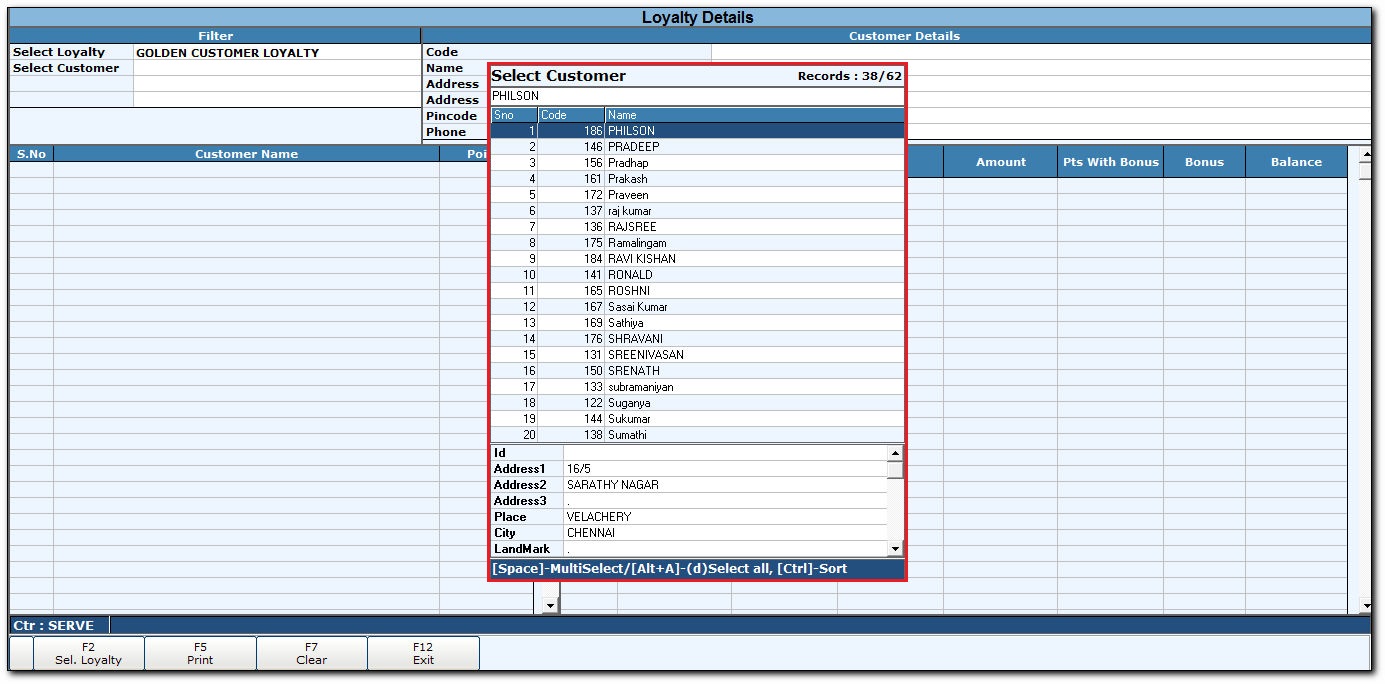The image size is (1385, 684).
Task: Select the Ramalingam customer row
Action: coord(697,243)
